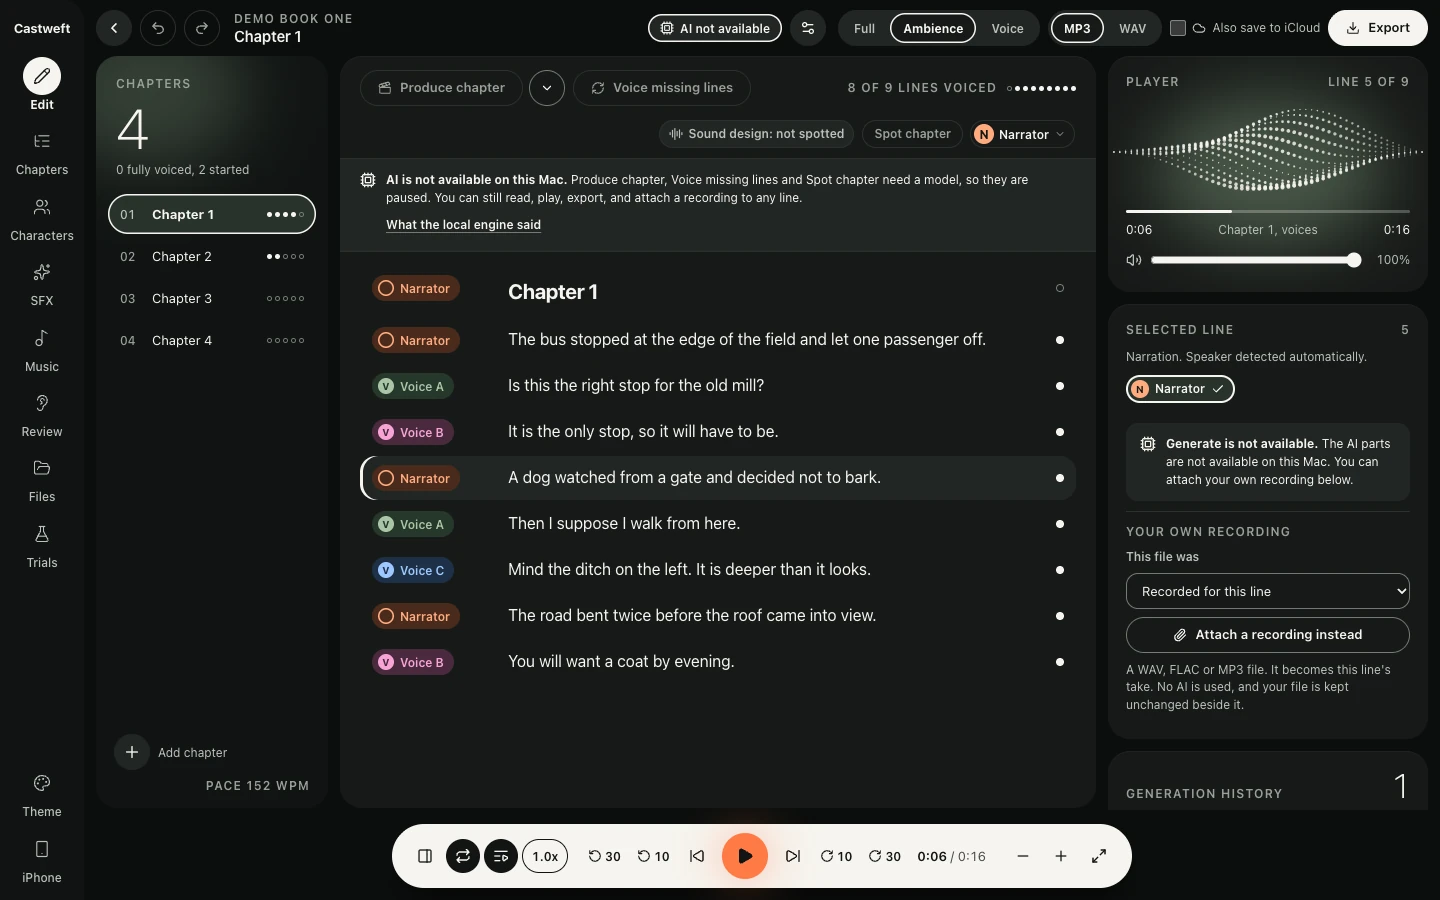Switch to the Voice mix tab
This screenshot has height=900, width=1440.
(1007, 28)
